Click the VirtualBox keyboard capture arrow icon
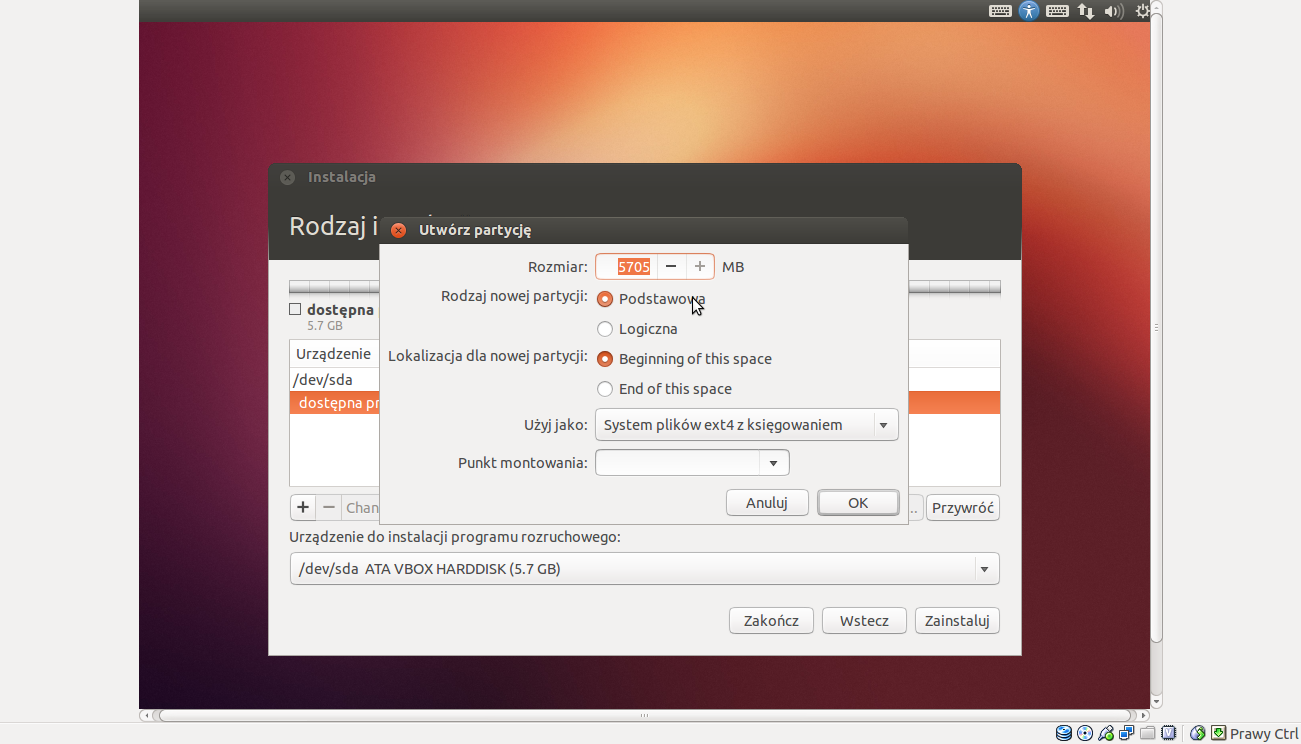Viewport: 1301px width, 744px height. pos(1218,733)
